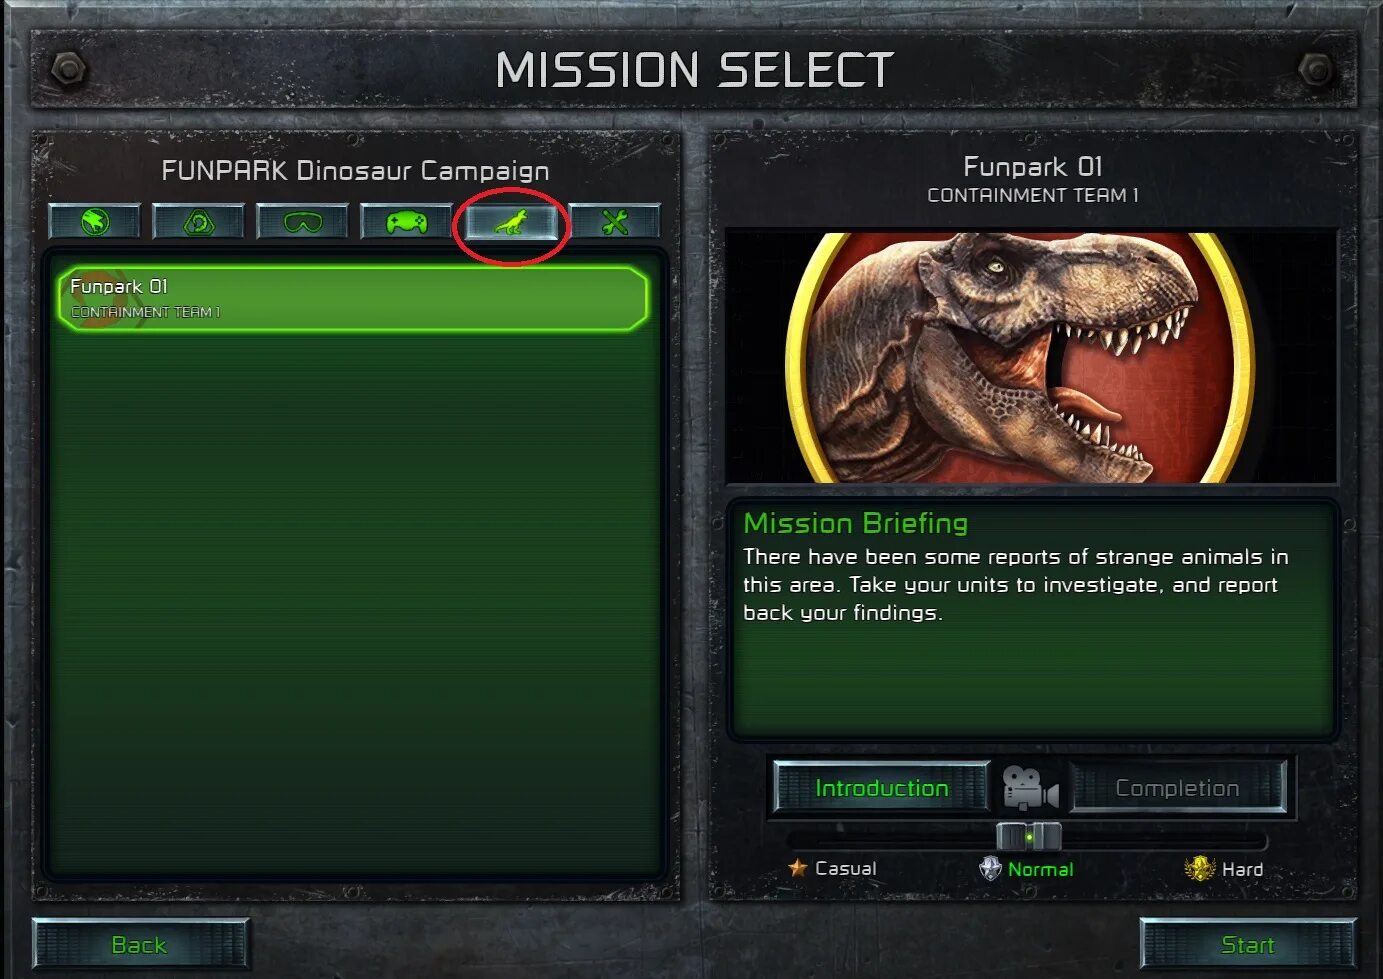This screenshot has width=1383, height=979.
Task: Open the gamepad icon campaign tab
Action: 407,221
